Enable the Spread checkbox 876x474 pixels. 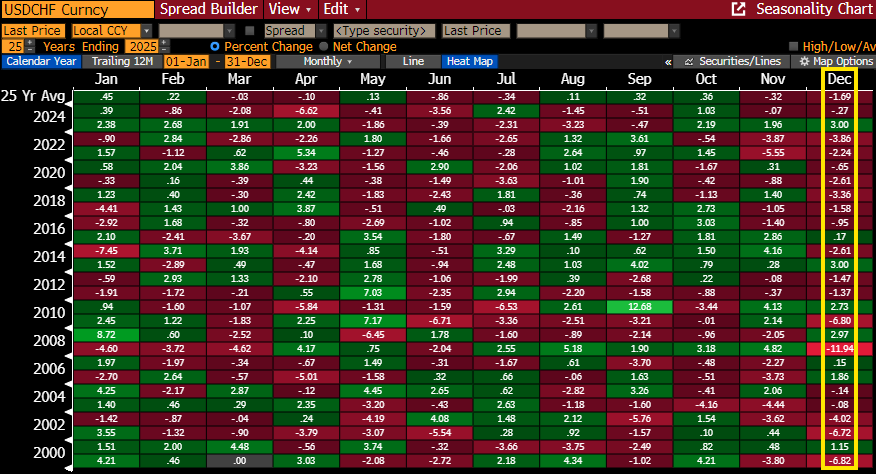point(250,31)
